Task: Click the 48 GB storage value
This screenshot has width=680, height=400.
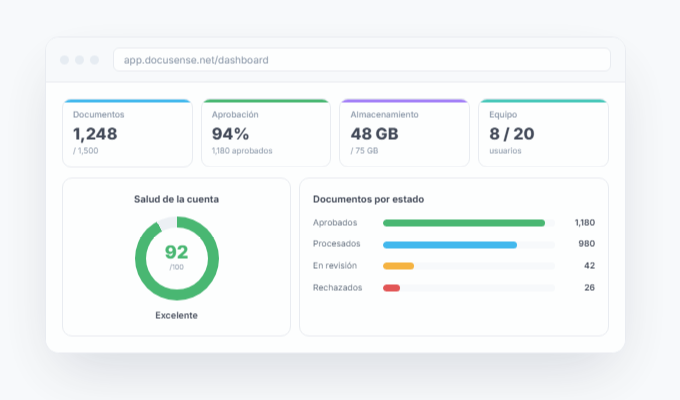Action: click(x=374, y=134)
